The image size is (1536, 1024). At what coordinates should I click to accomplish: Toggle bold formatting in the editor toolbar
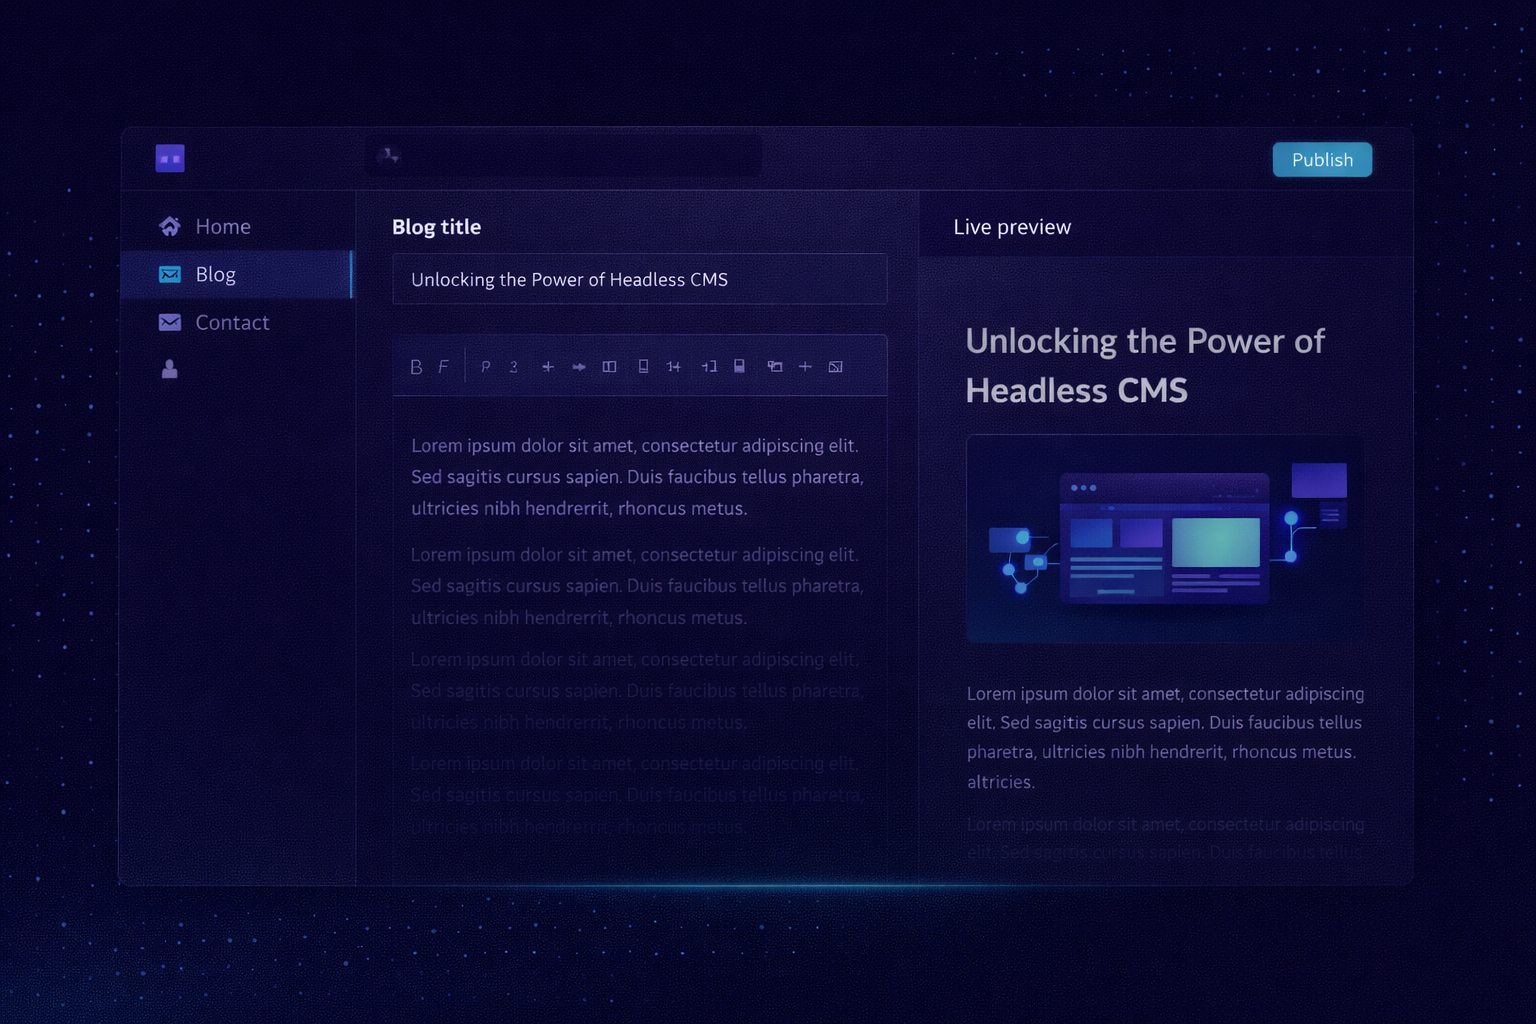(x=417, y=366)
